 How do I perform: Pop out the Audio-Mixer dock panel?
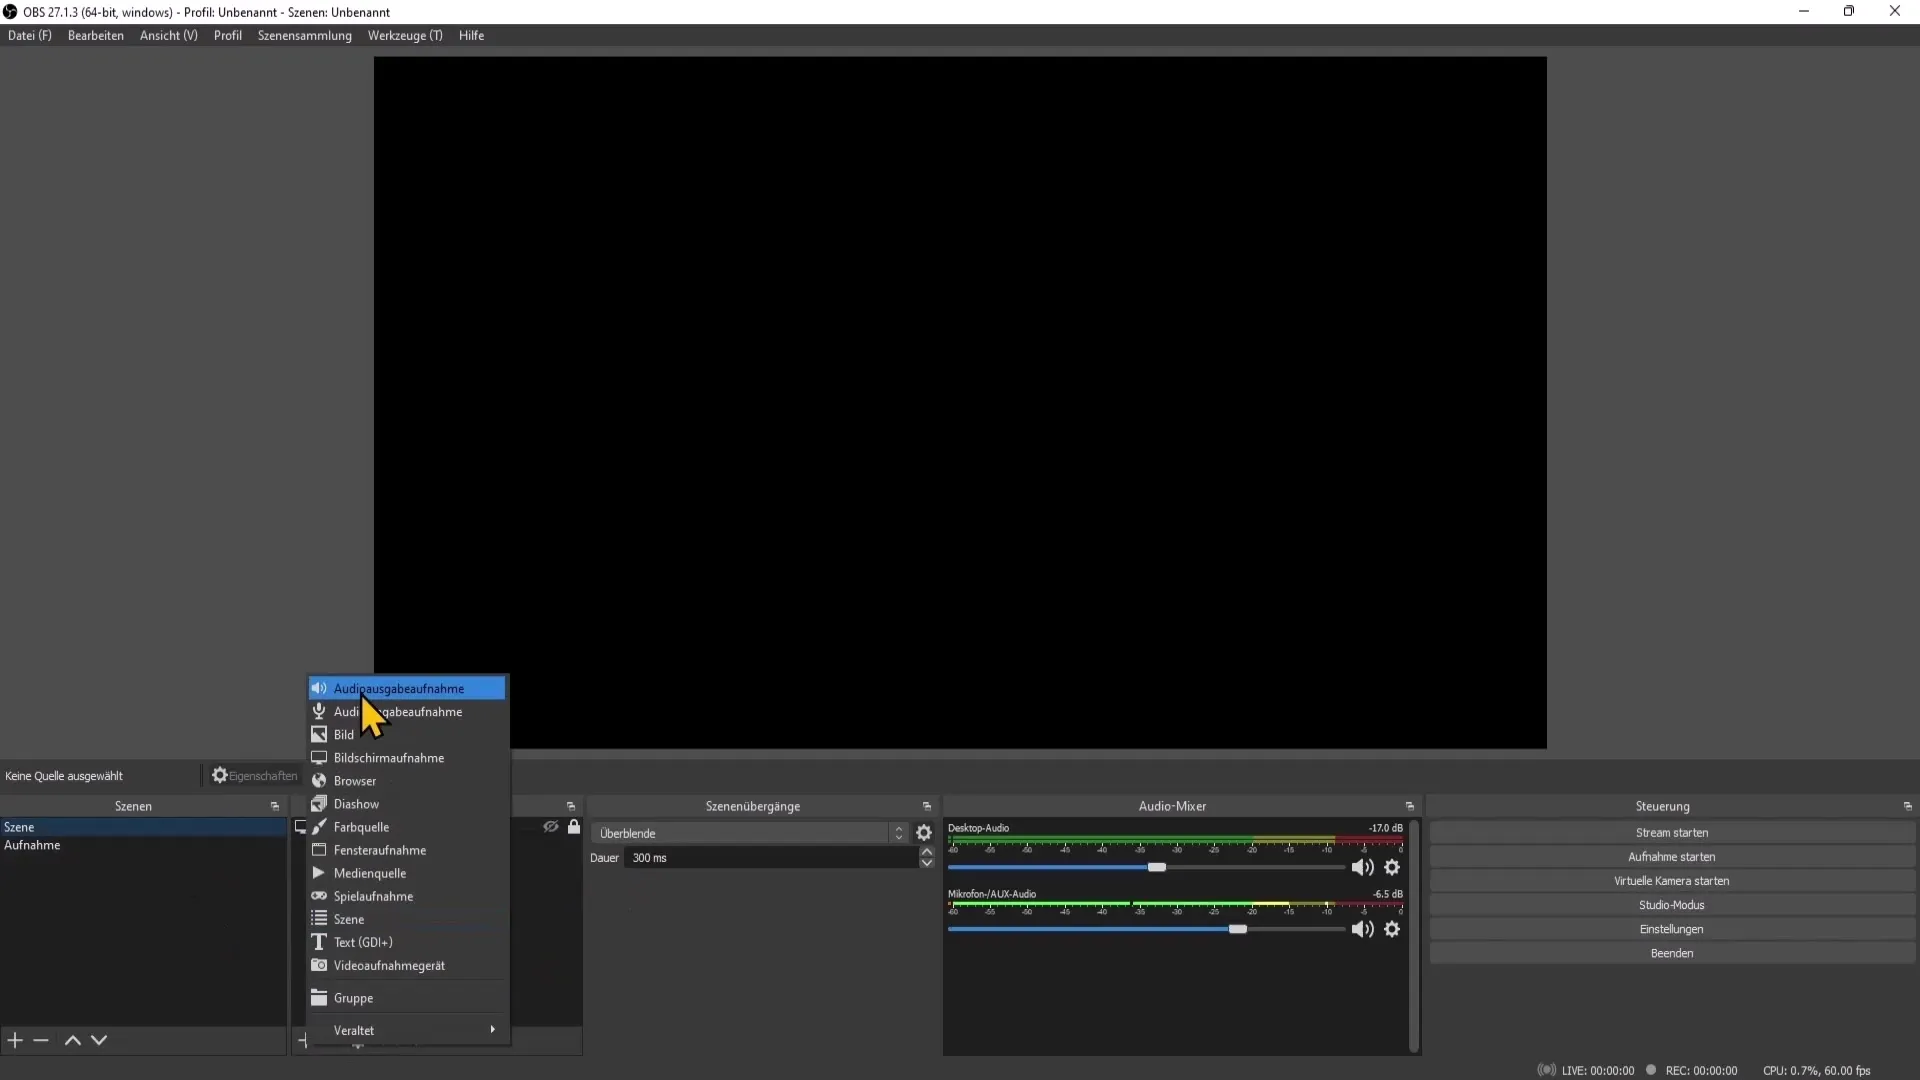point(1410,806)
